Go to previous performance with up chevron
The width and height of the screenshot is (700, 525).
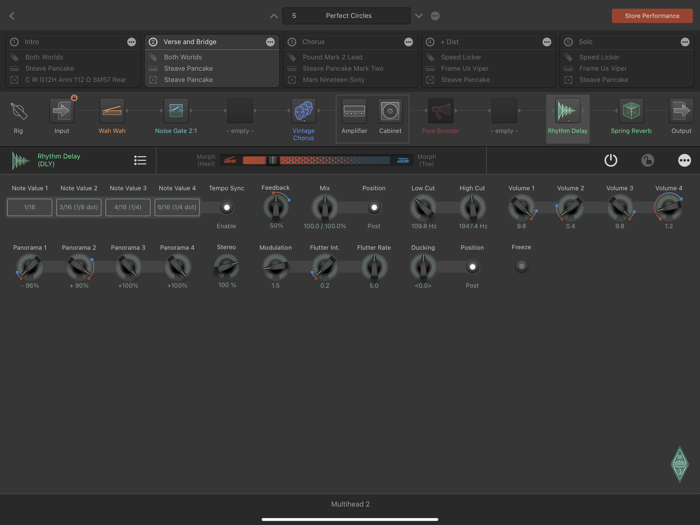[274, 16]
